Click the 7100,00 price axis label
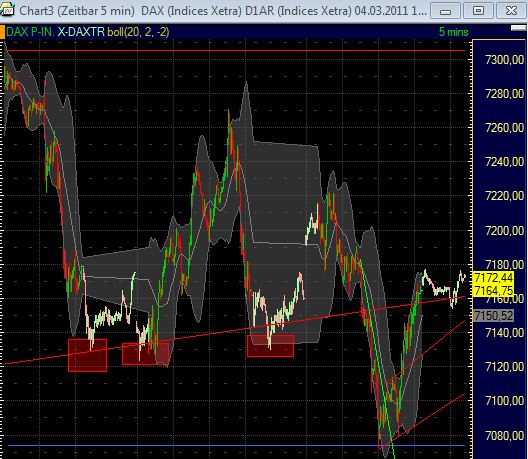Viewport: 528px width, 459px height. point(504,401)
